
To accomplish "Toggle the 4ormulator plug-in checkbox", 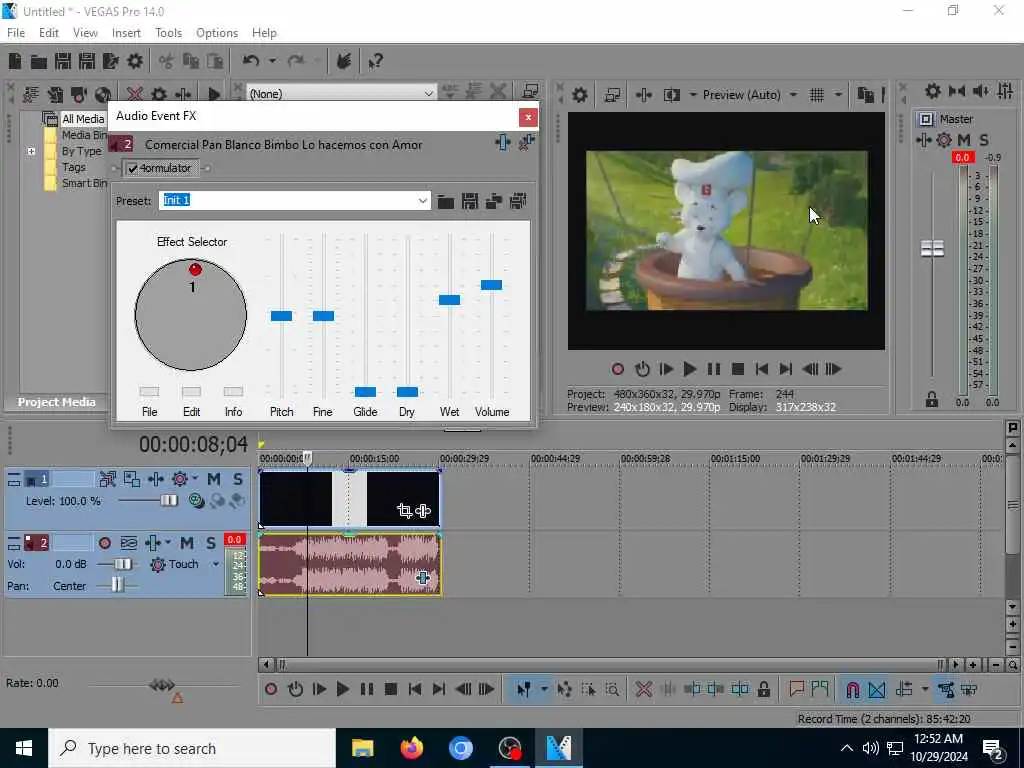I will (133, 168).
